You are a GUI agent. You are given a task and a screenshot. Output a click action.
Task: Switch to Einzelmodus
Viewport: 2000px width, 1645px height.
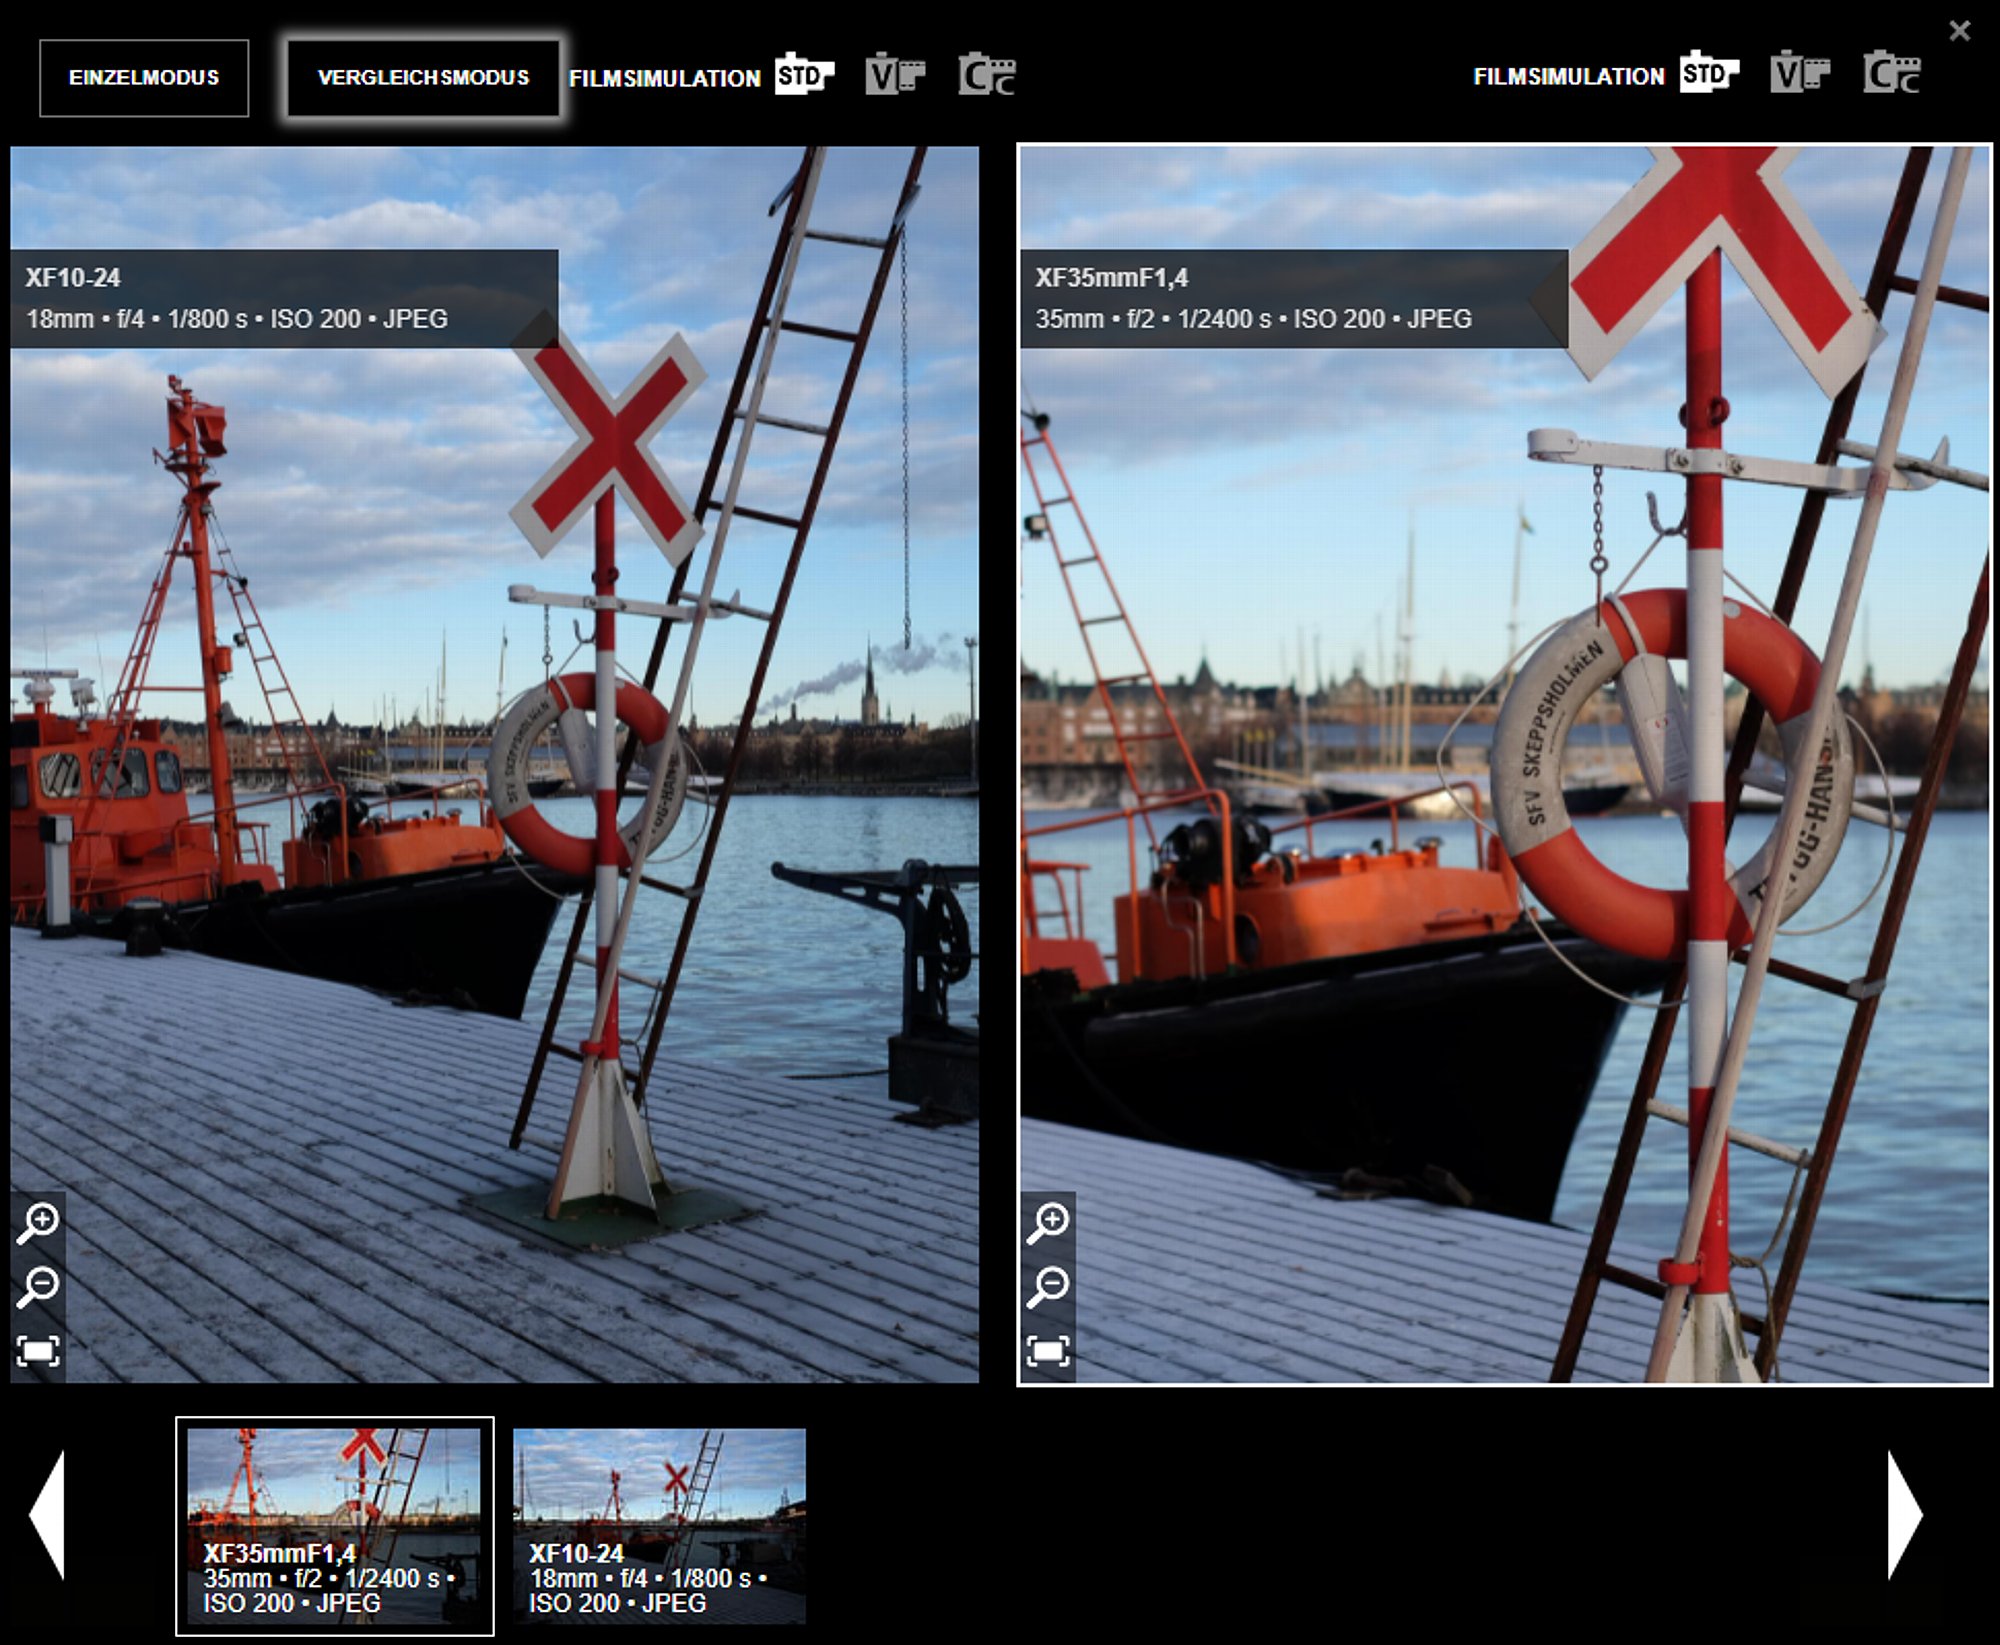pos(144,78)
